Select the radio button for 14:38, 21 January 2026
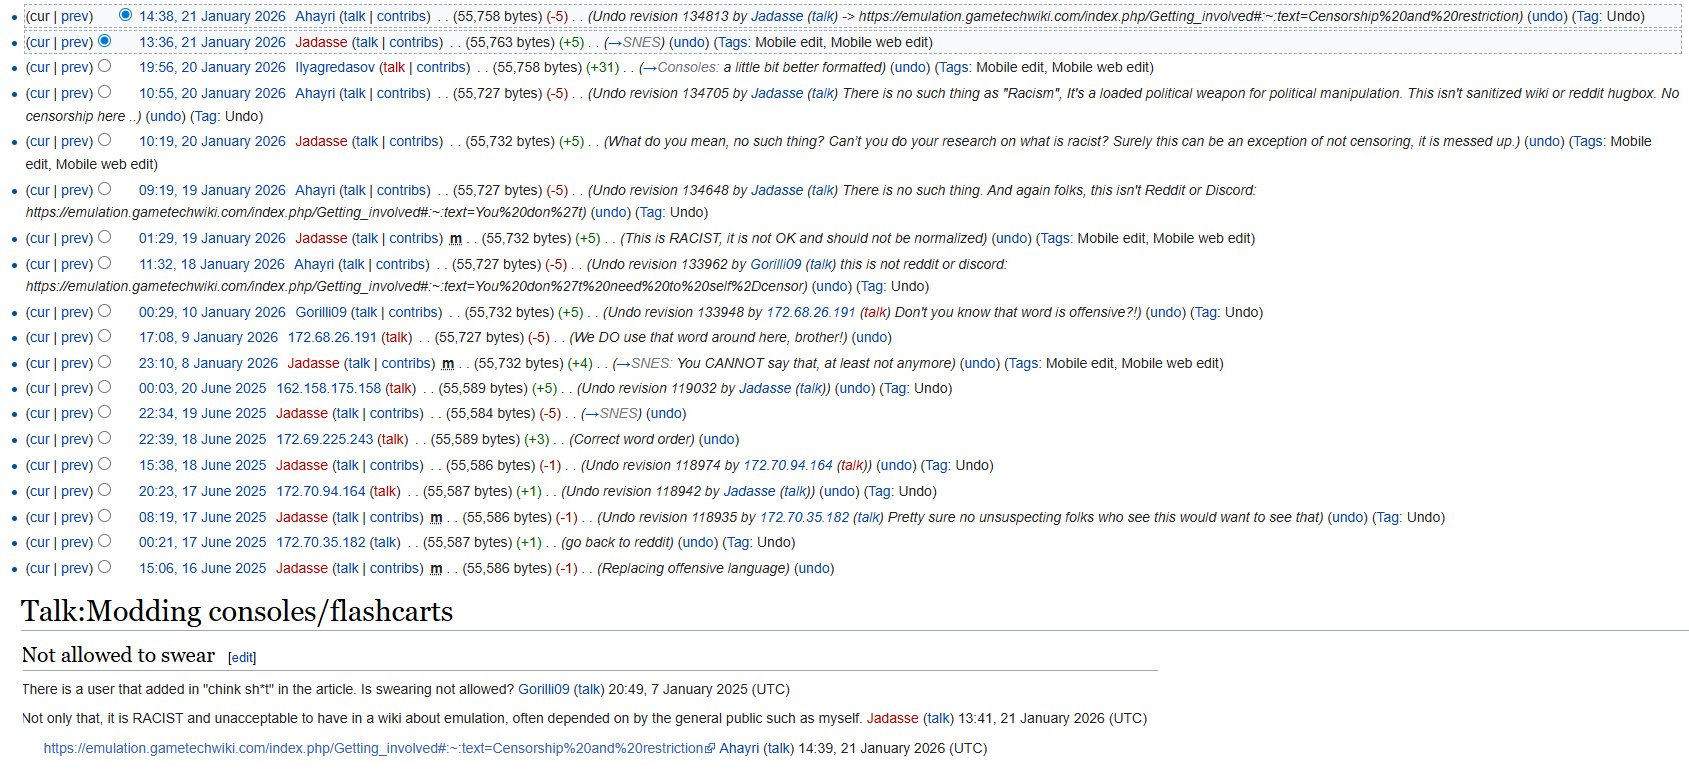Screen dimensions: 1689x777 125,15
